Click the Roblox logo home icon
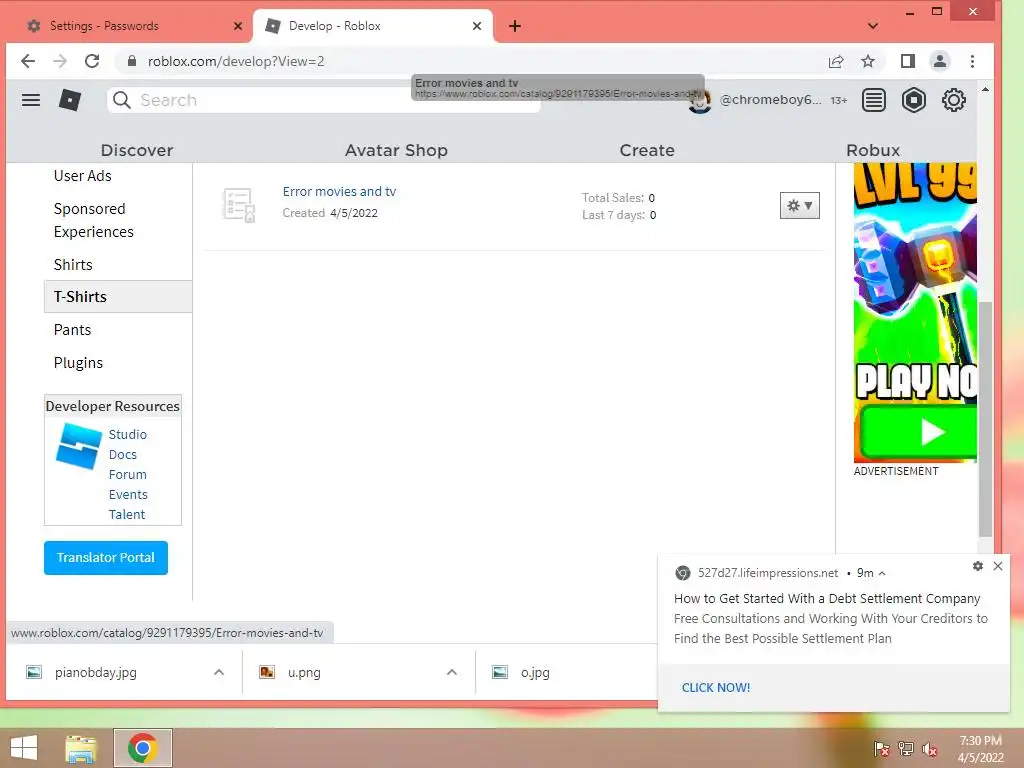This screenshot has width=1024, height=768. 70,100
